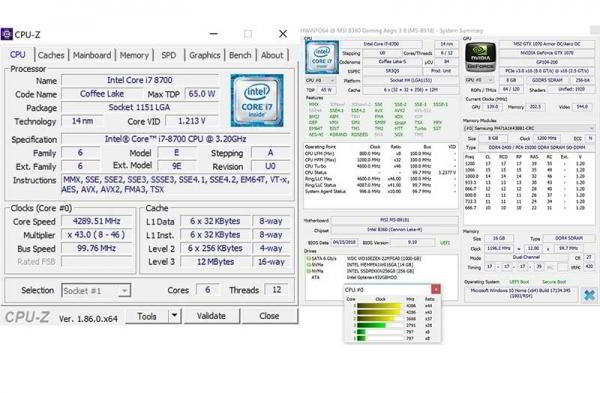Open the Caches tab in CPU-Z
The height and width of the screenshot is (393, 600).
point(51,55)
